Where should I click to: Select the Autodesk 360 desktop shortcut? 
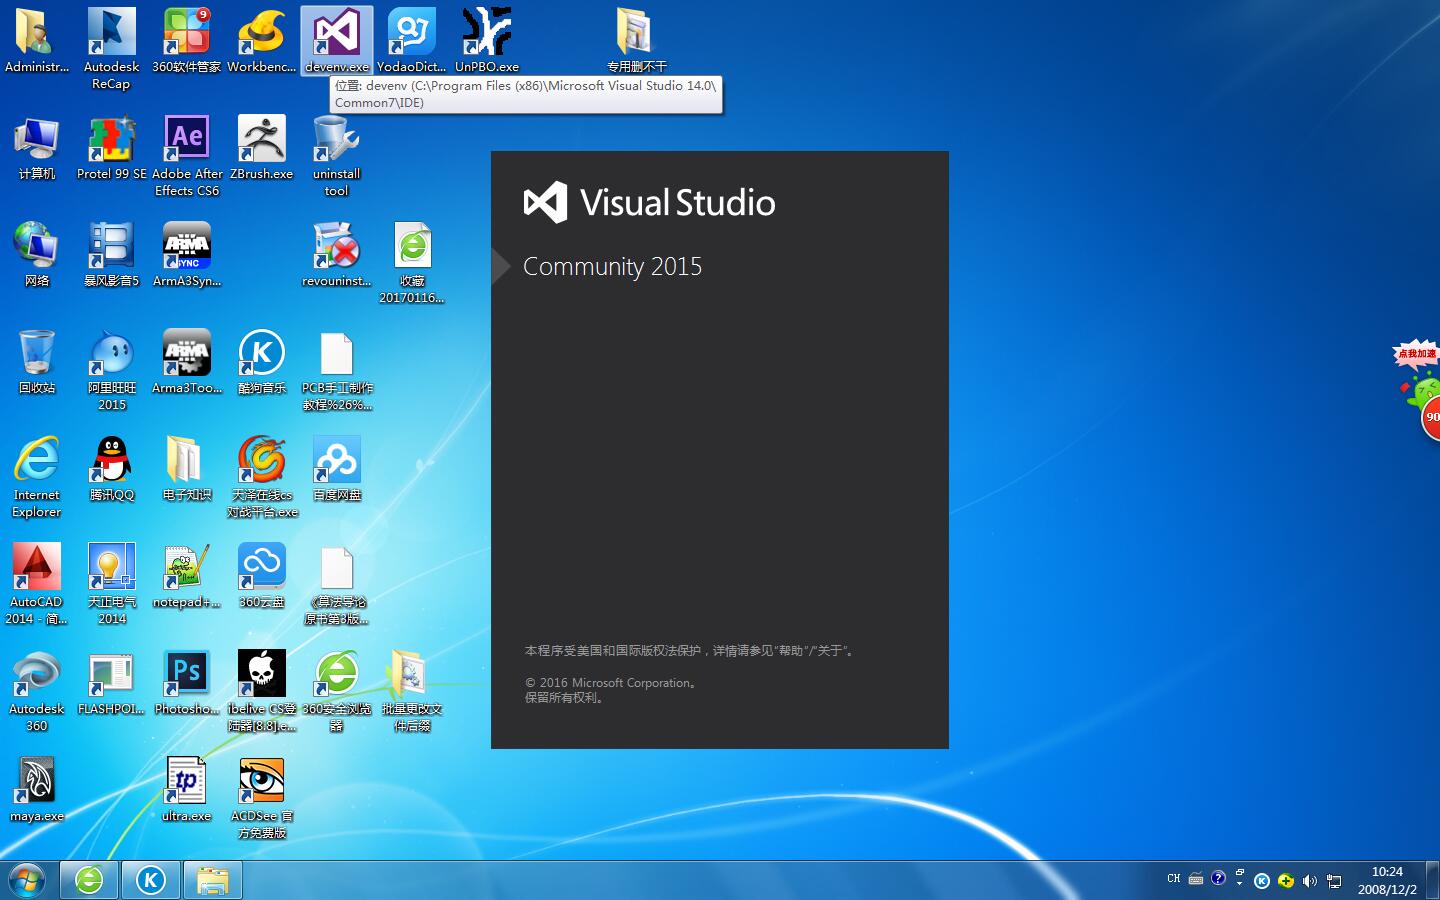point(37,691)
